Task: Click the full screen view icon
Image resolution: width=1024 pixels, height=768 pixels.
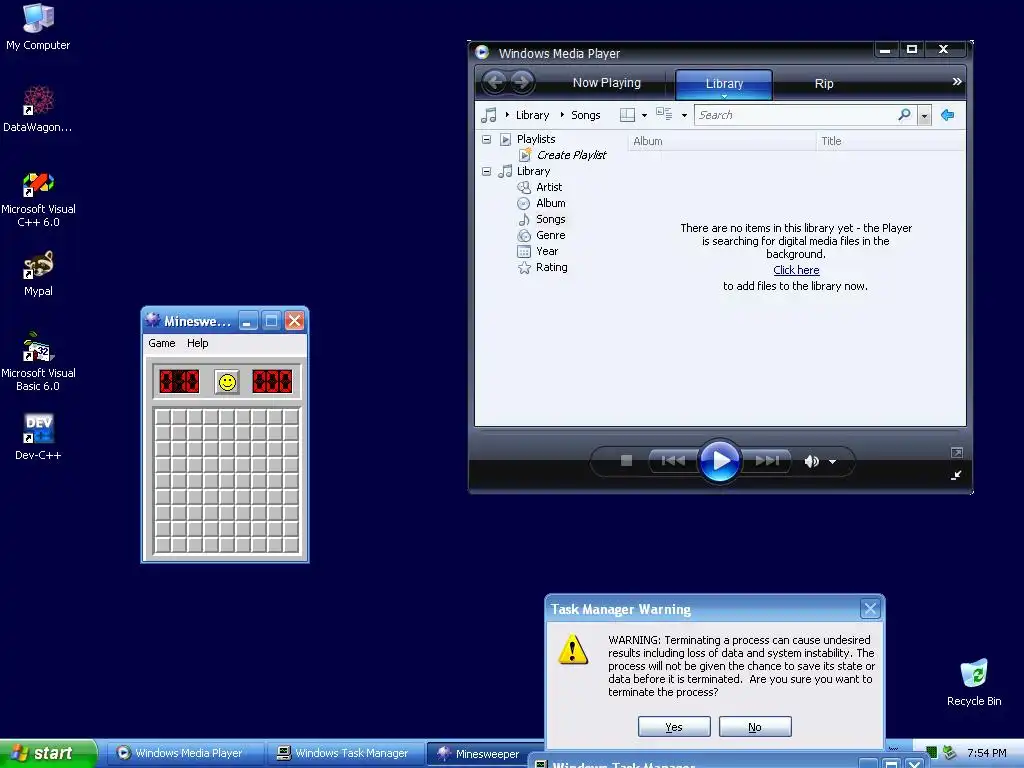Action: (957, 453)
